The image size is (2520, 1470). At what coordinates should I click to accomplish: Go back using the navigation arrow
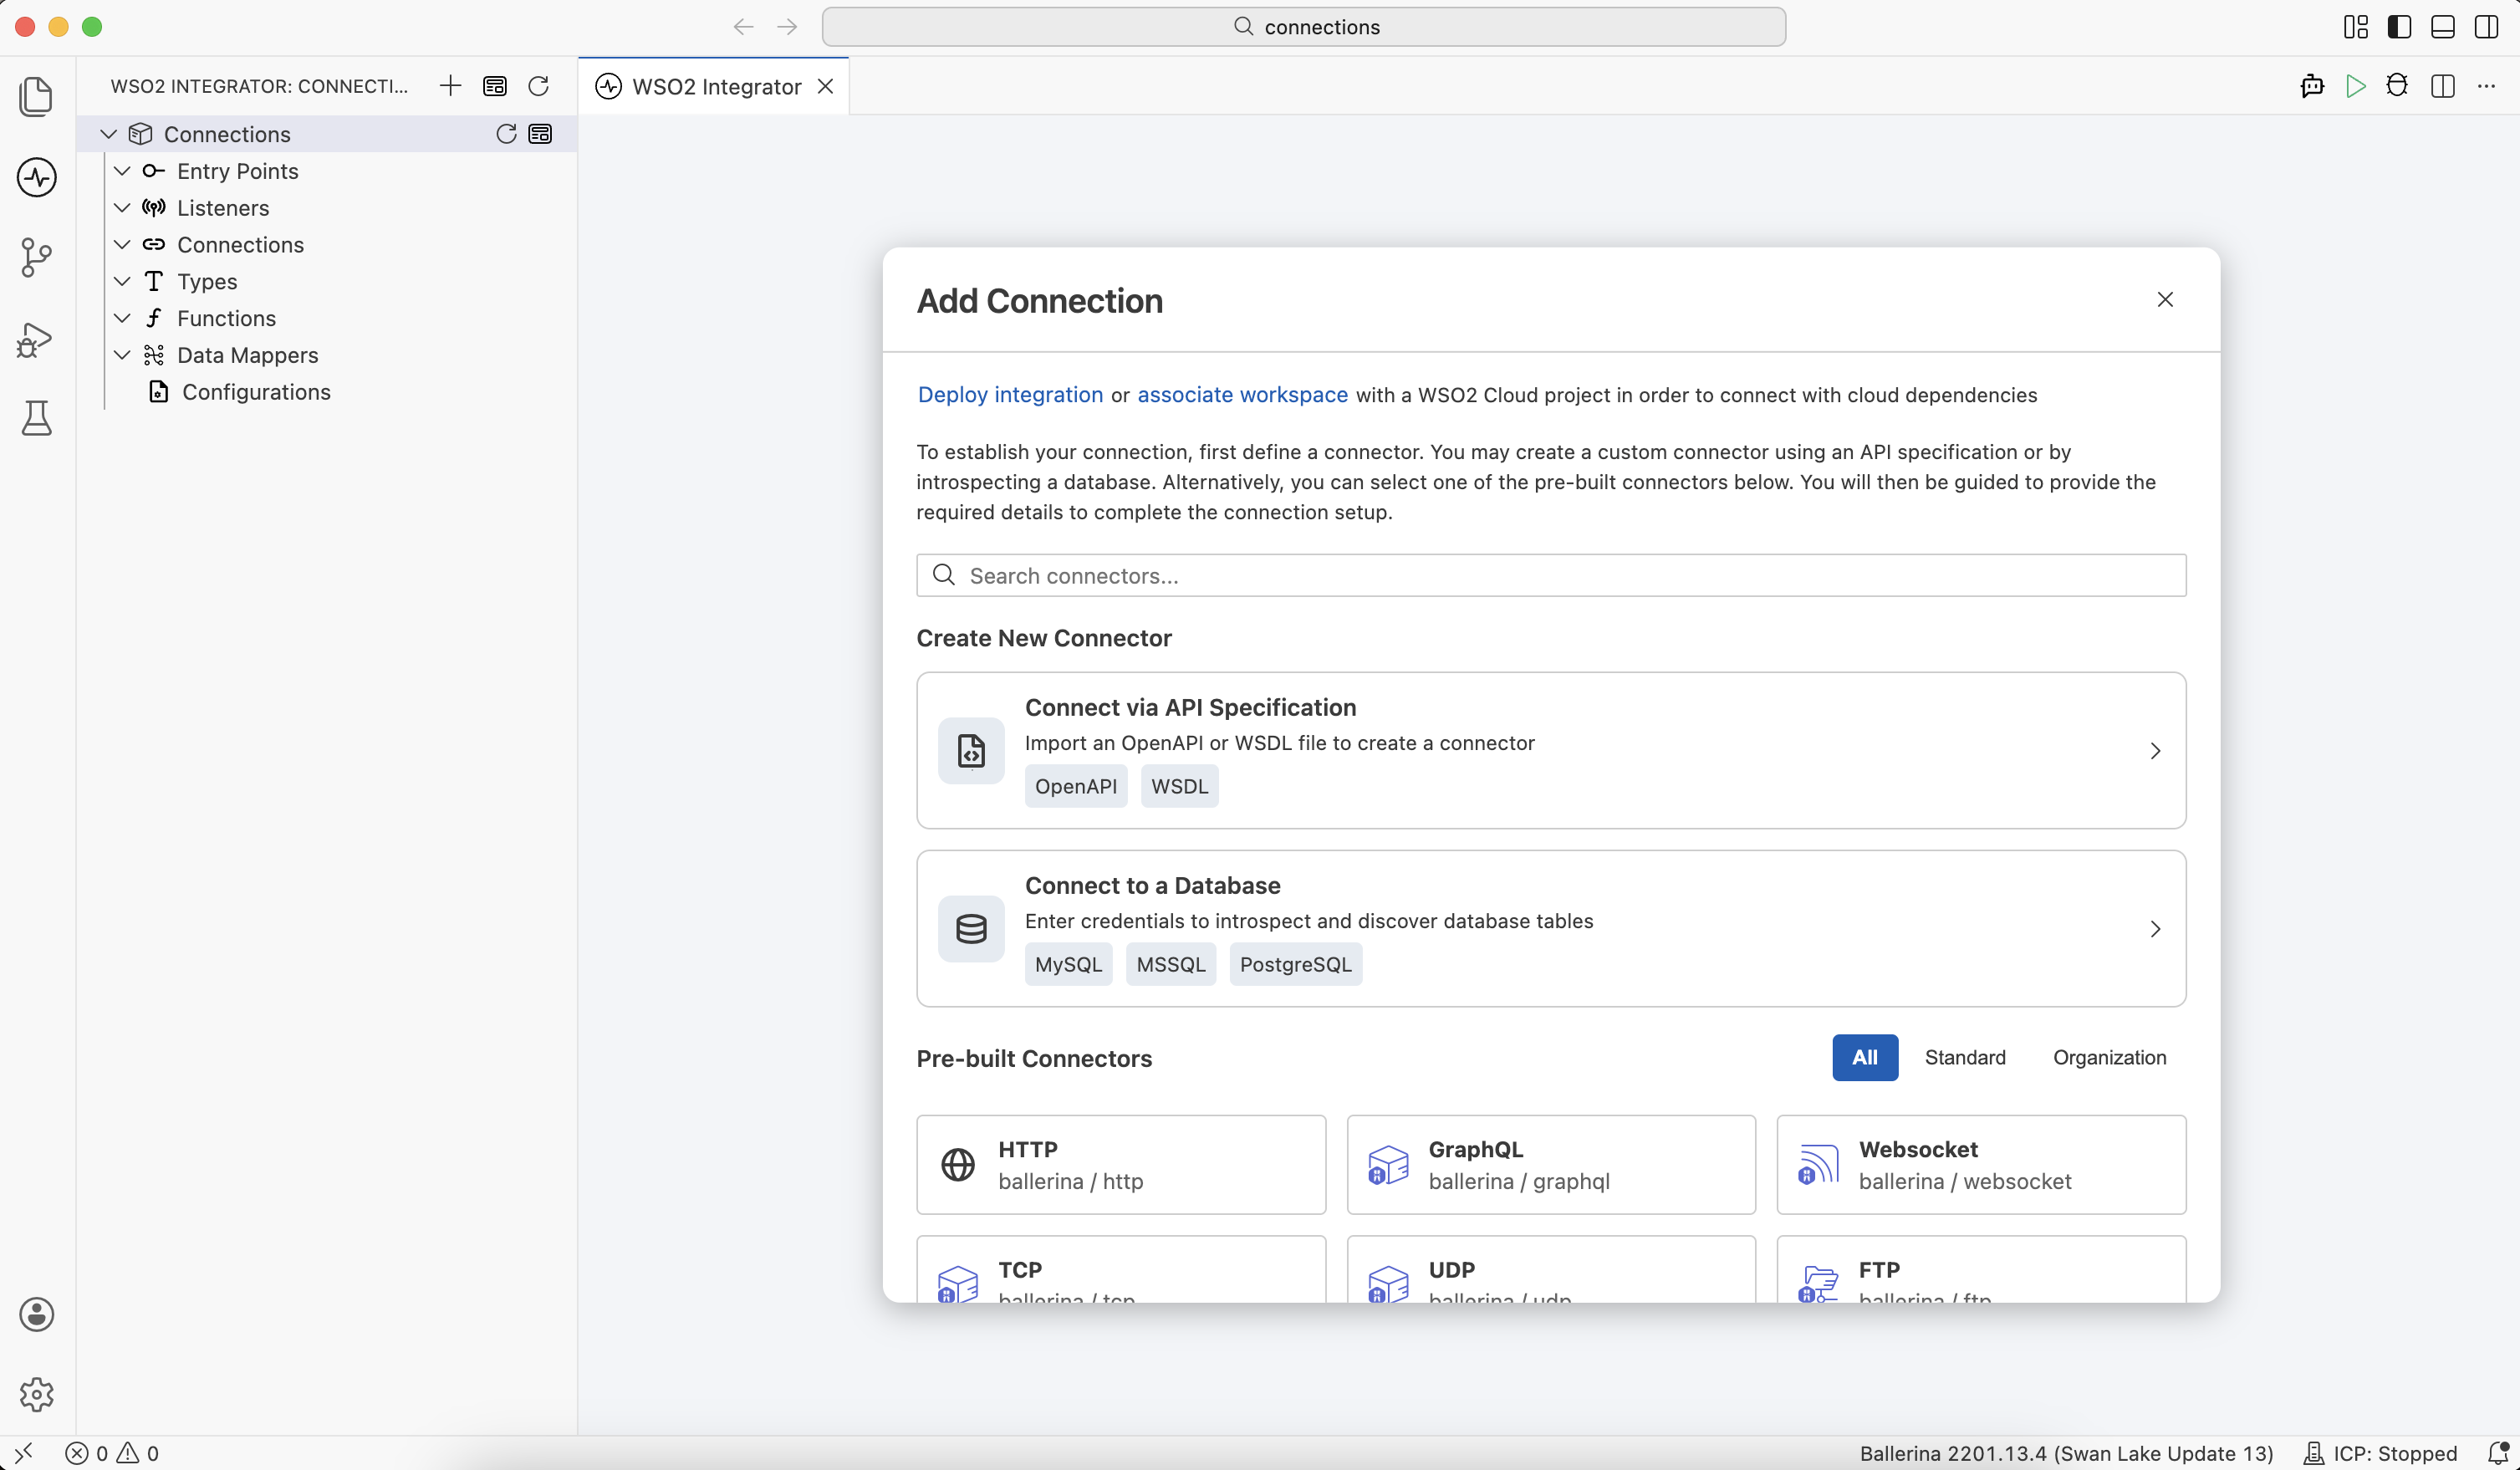743,27
